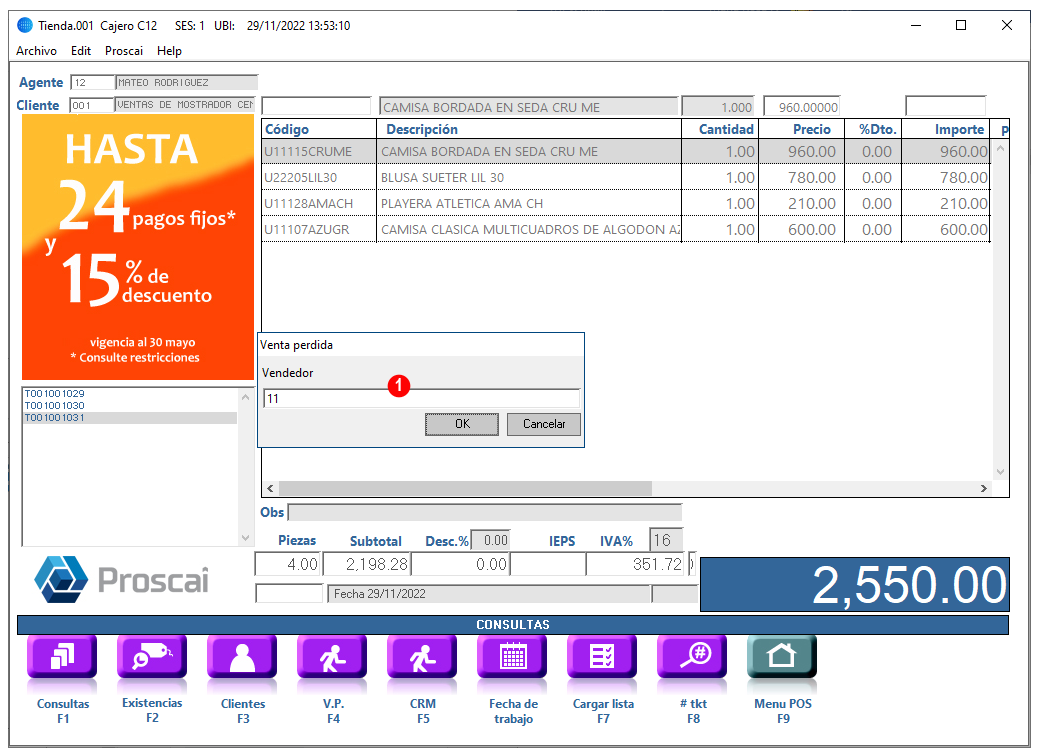1038x755 pixels.
Task: Click the Subtotal value 2,198.28
Action: pyautogui.click(x=367, y=564)
